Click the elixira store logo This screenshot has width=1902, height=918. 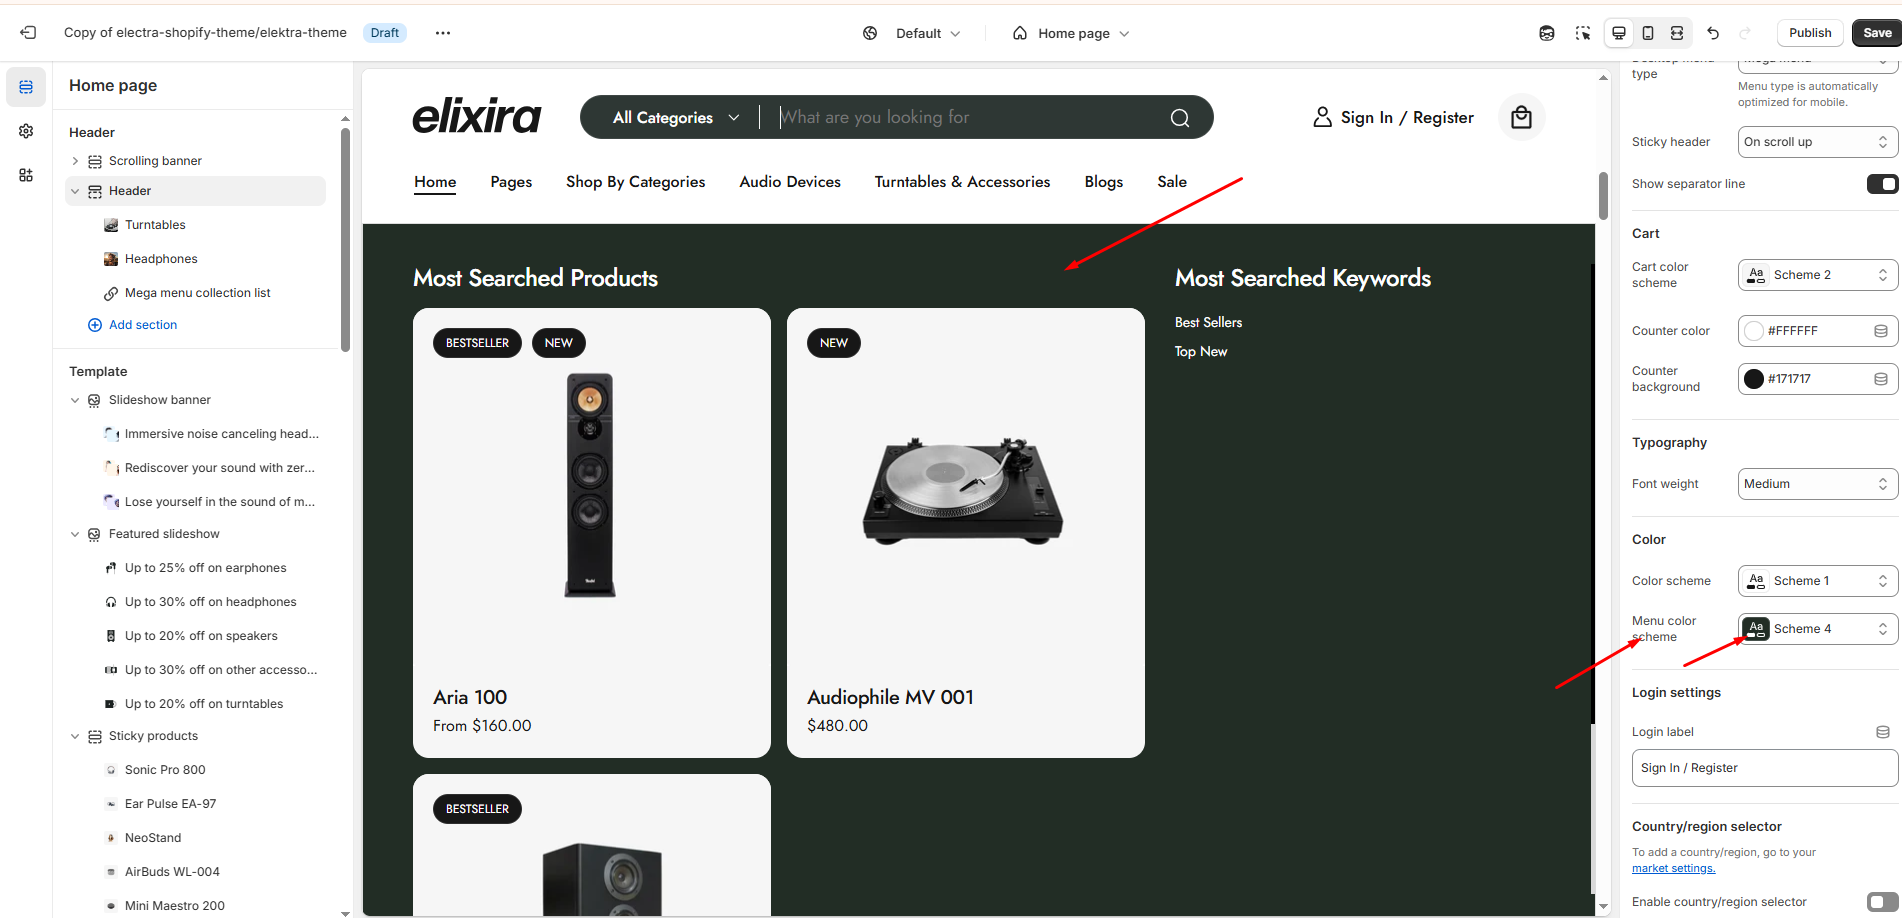coord(477,116)
